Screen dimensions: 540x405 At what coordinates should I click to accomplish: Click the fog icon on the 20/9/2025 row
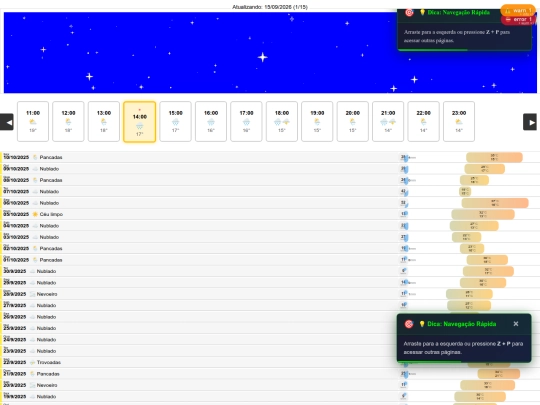point(32,385)
